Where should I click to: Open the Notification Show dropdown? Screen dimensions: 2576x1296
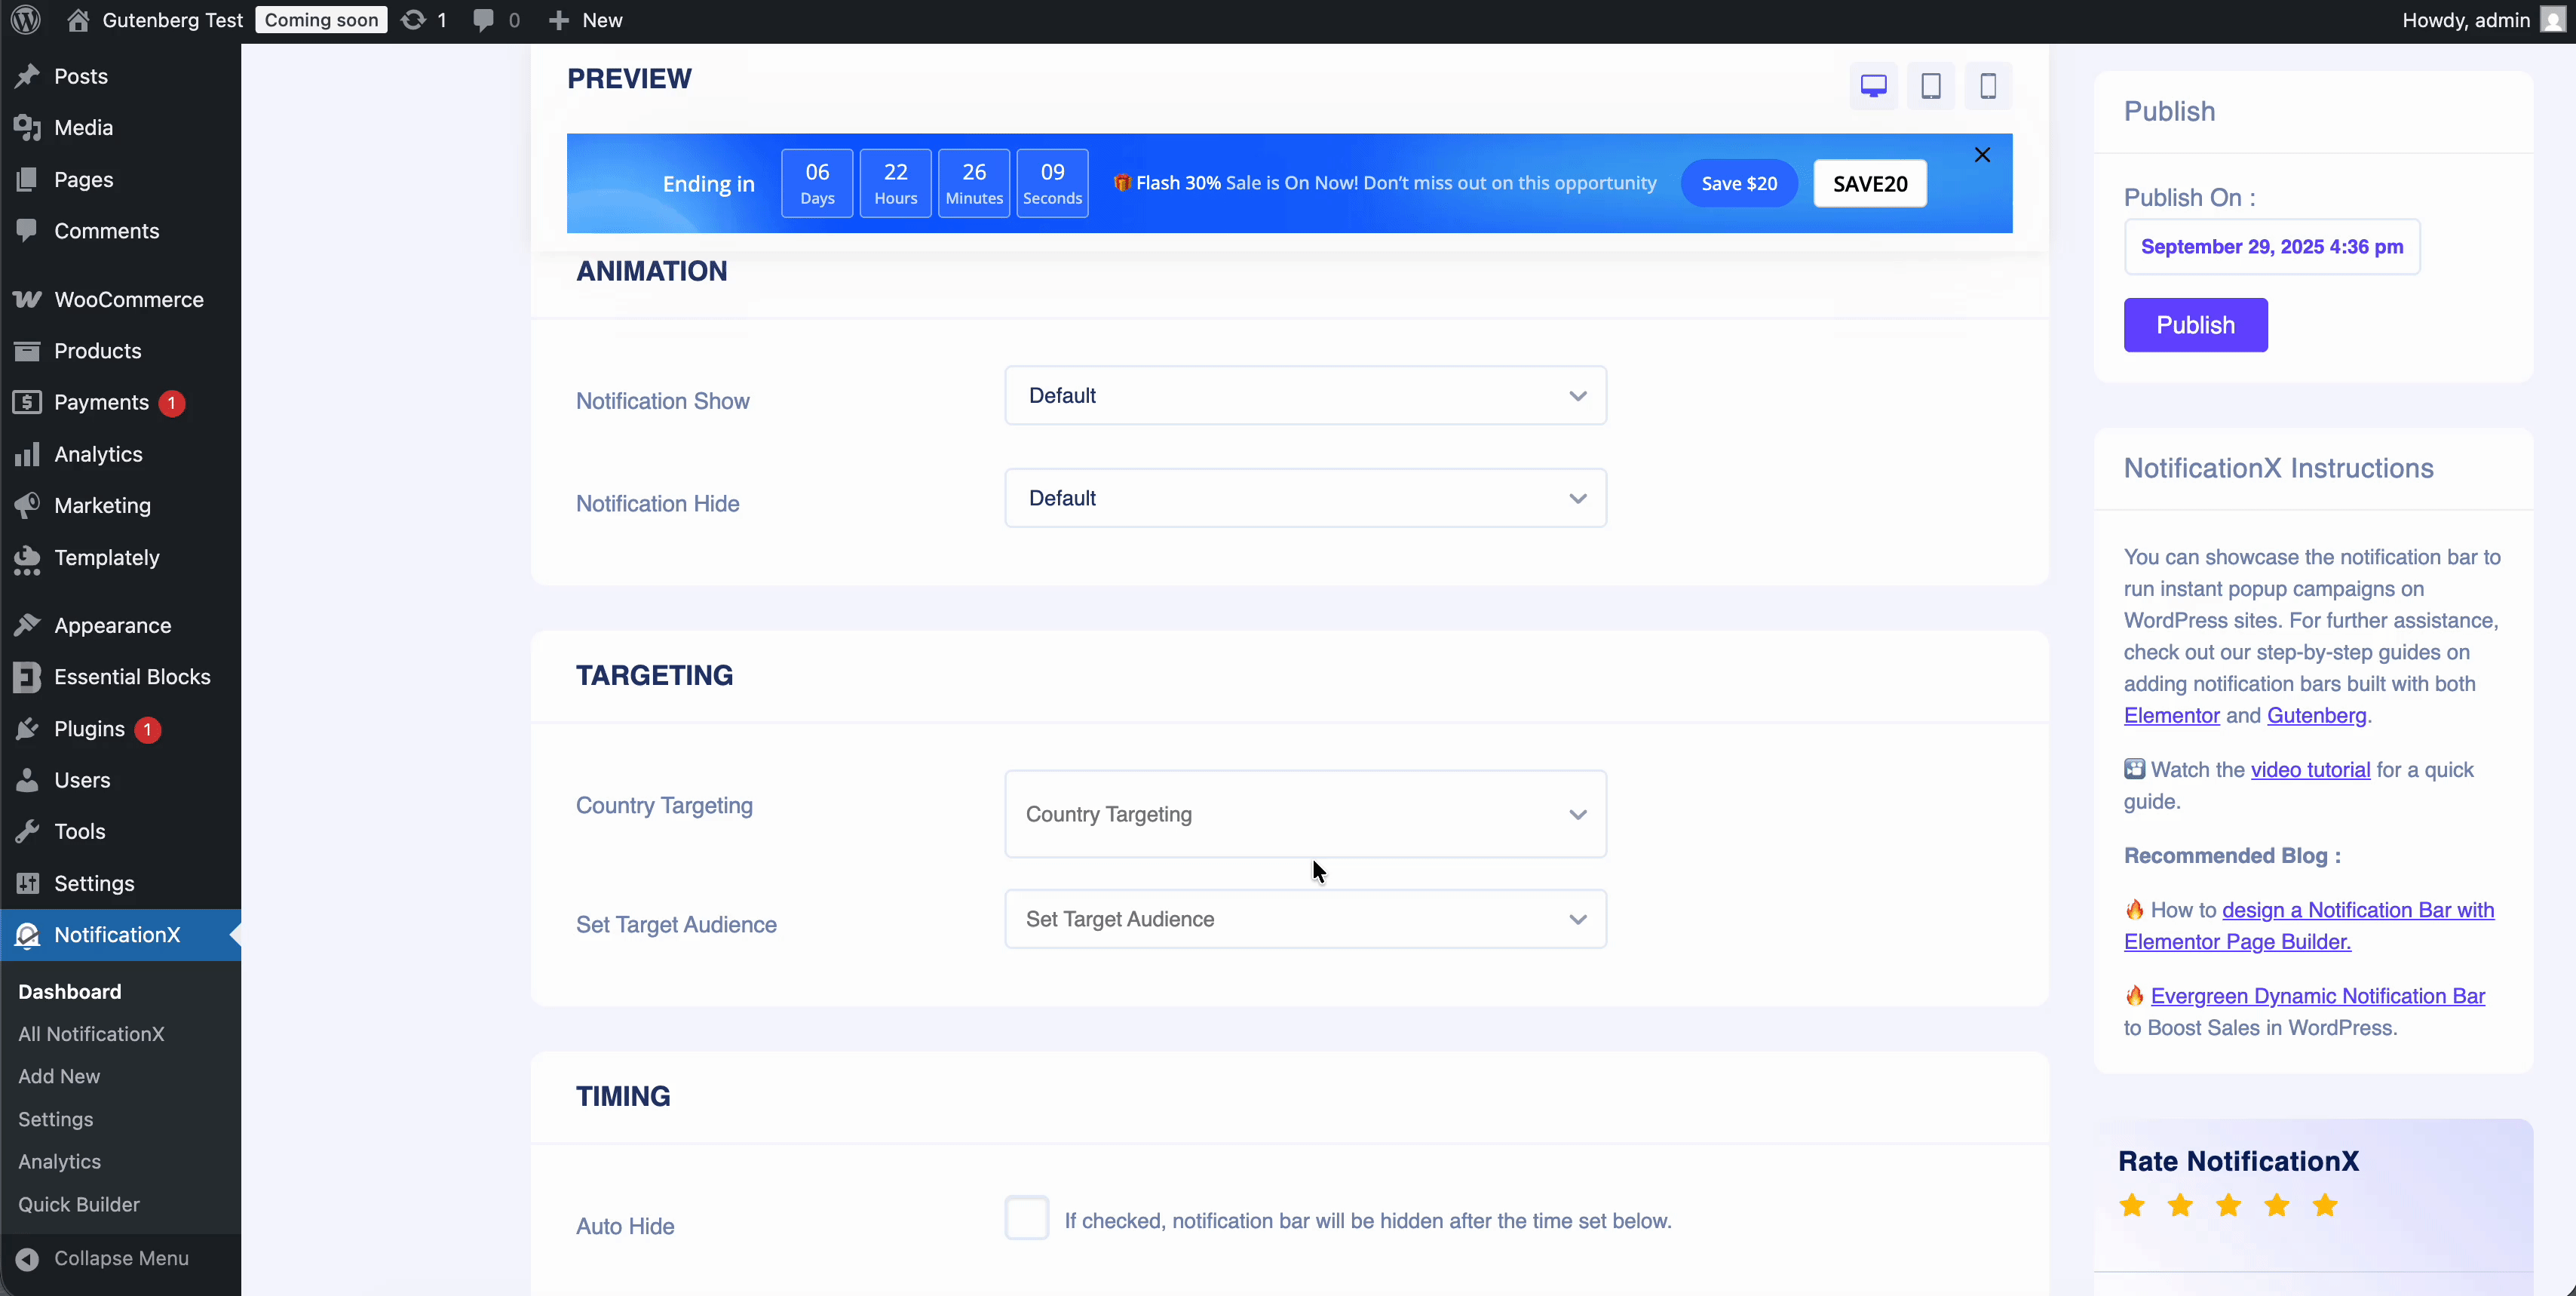[1304, 396]
